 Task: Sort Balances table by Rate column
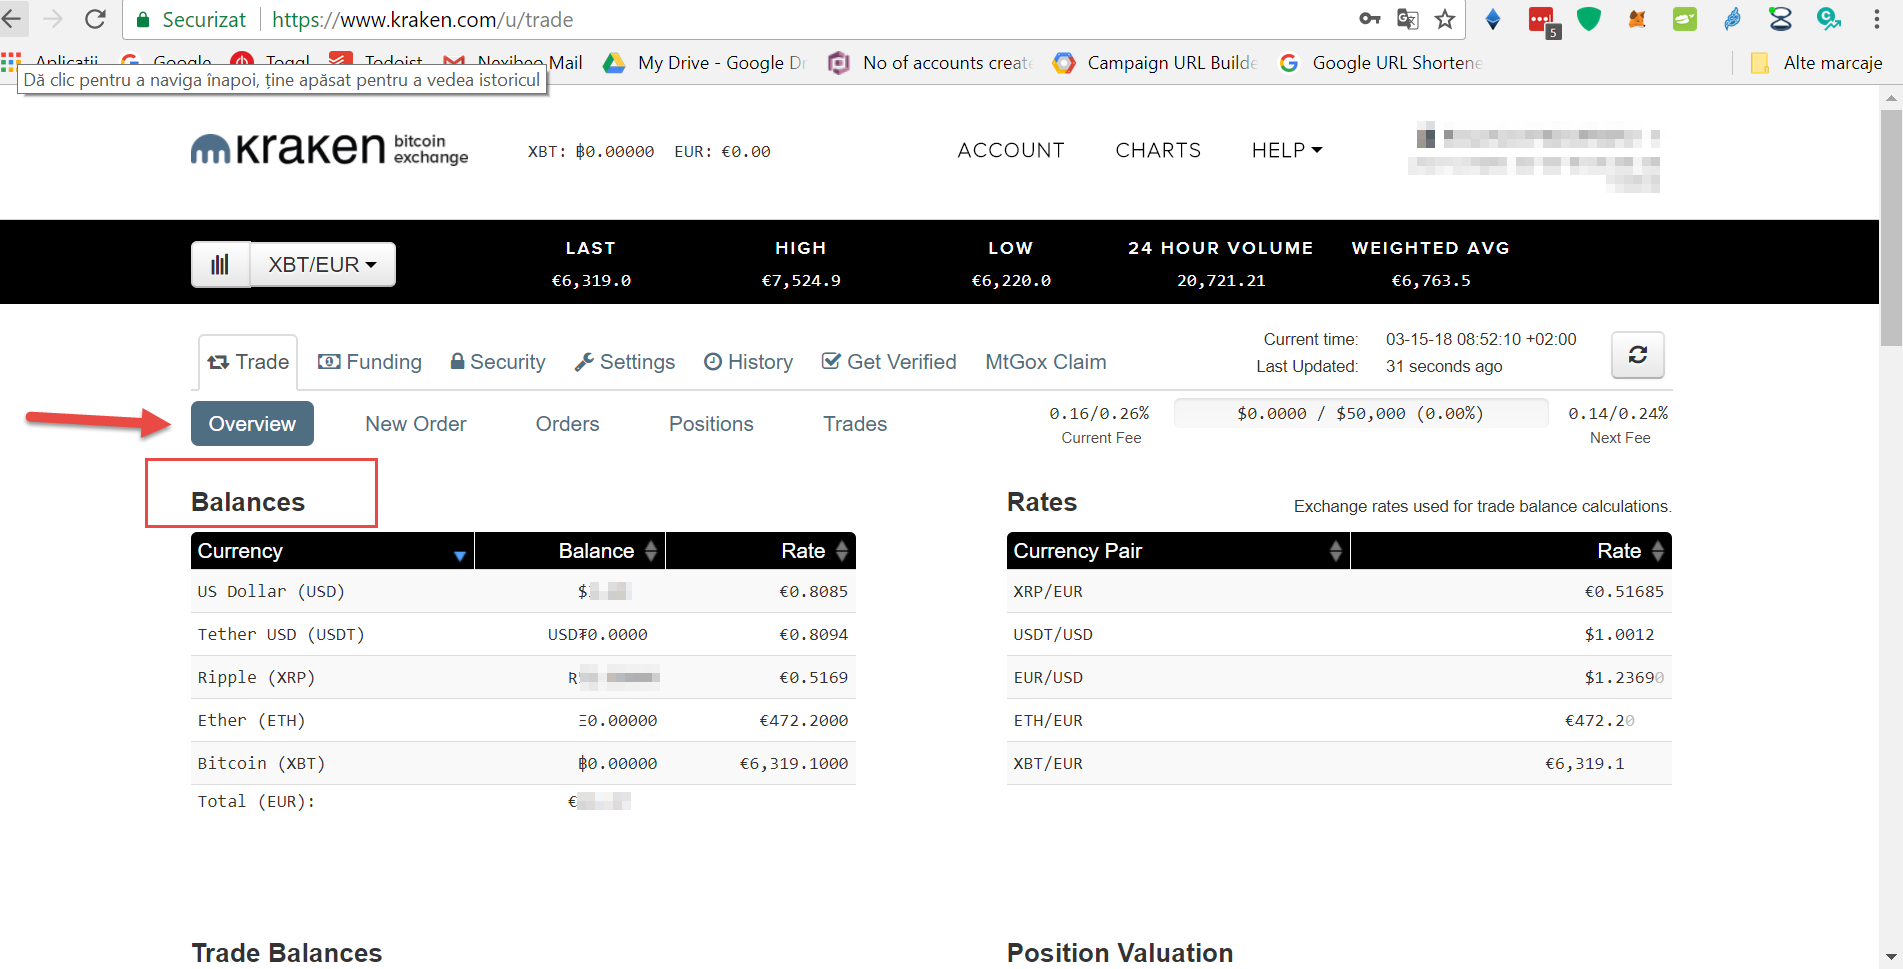point(761,551)
